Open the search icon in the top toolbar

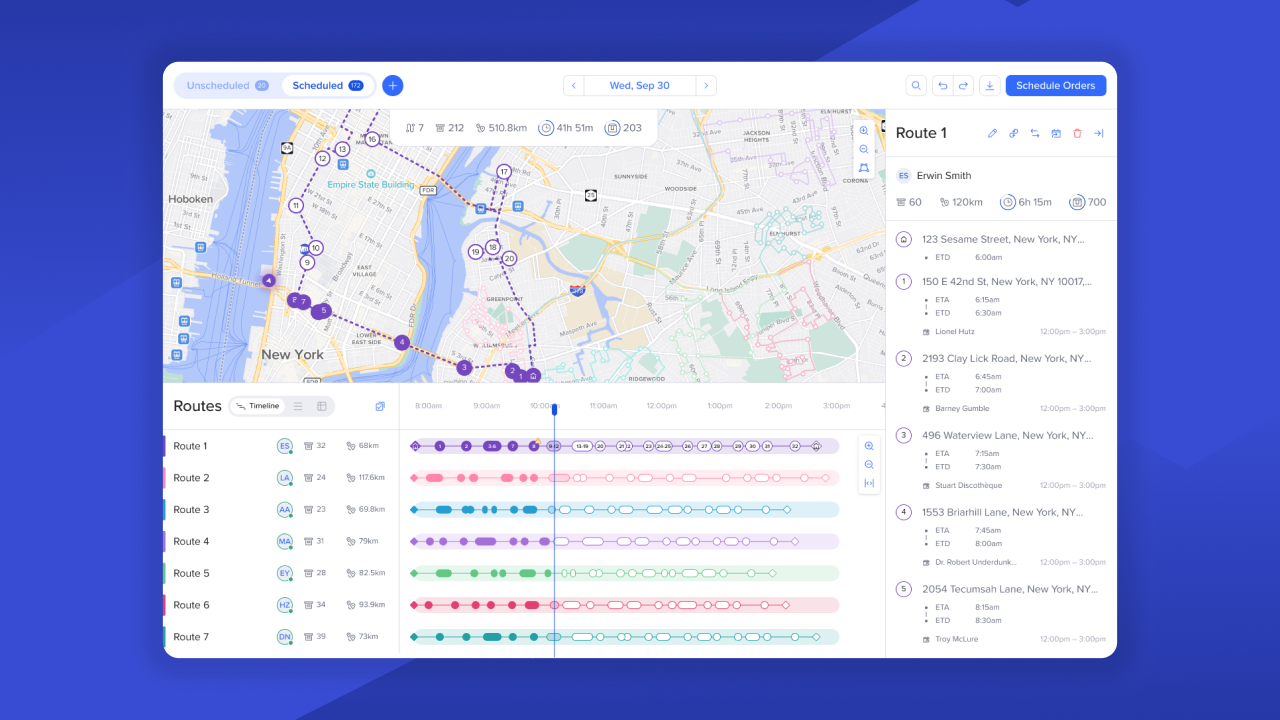tap(916, 85)
